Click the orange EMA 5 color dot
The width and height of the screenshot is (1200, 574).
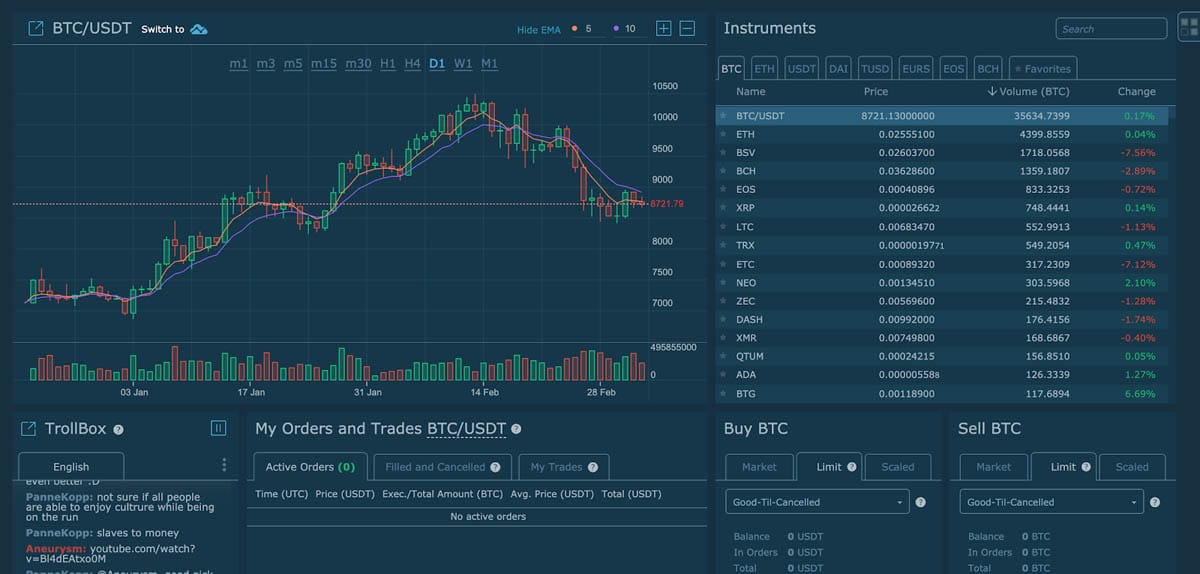pyautogui.click(x=574, y=29)
